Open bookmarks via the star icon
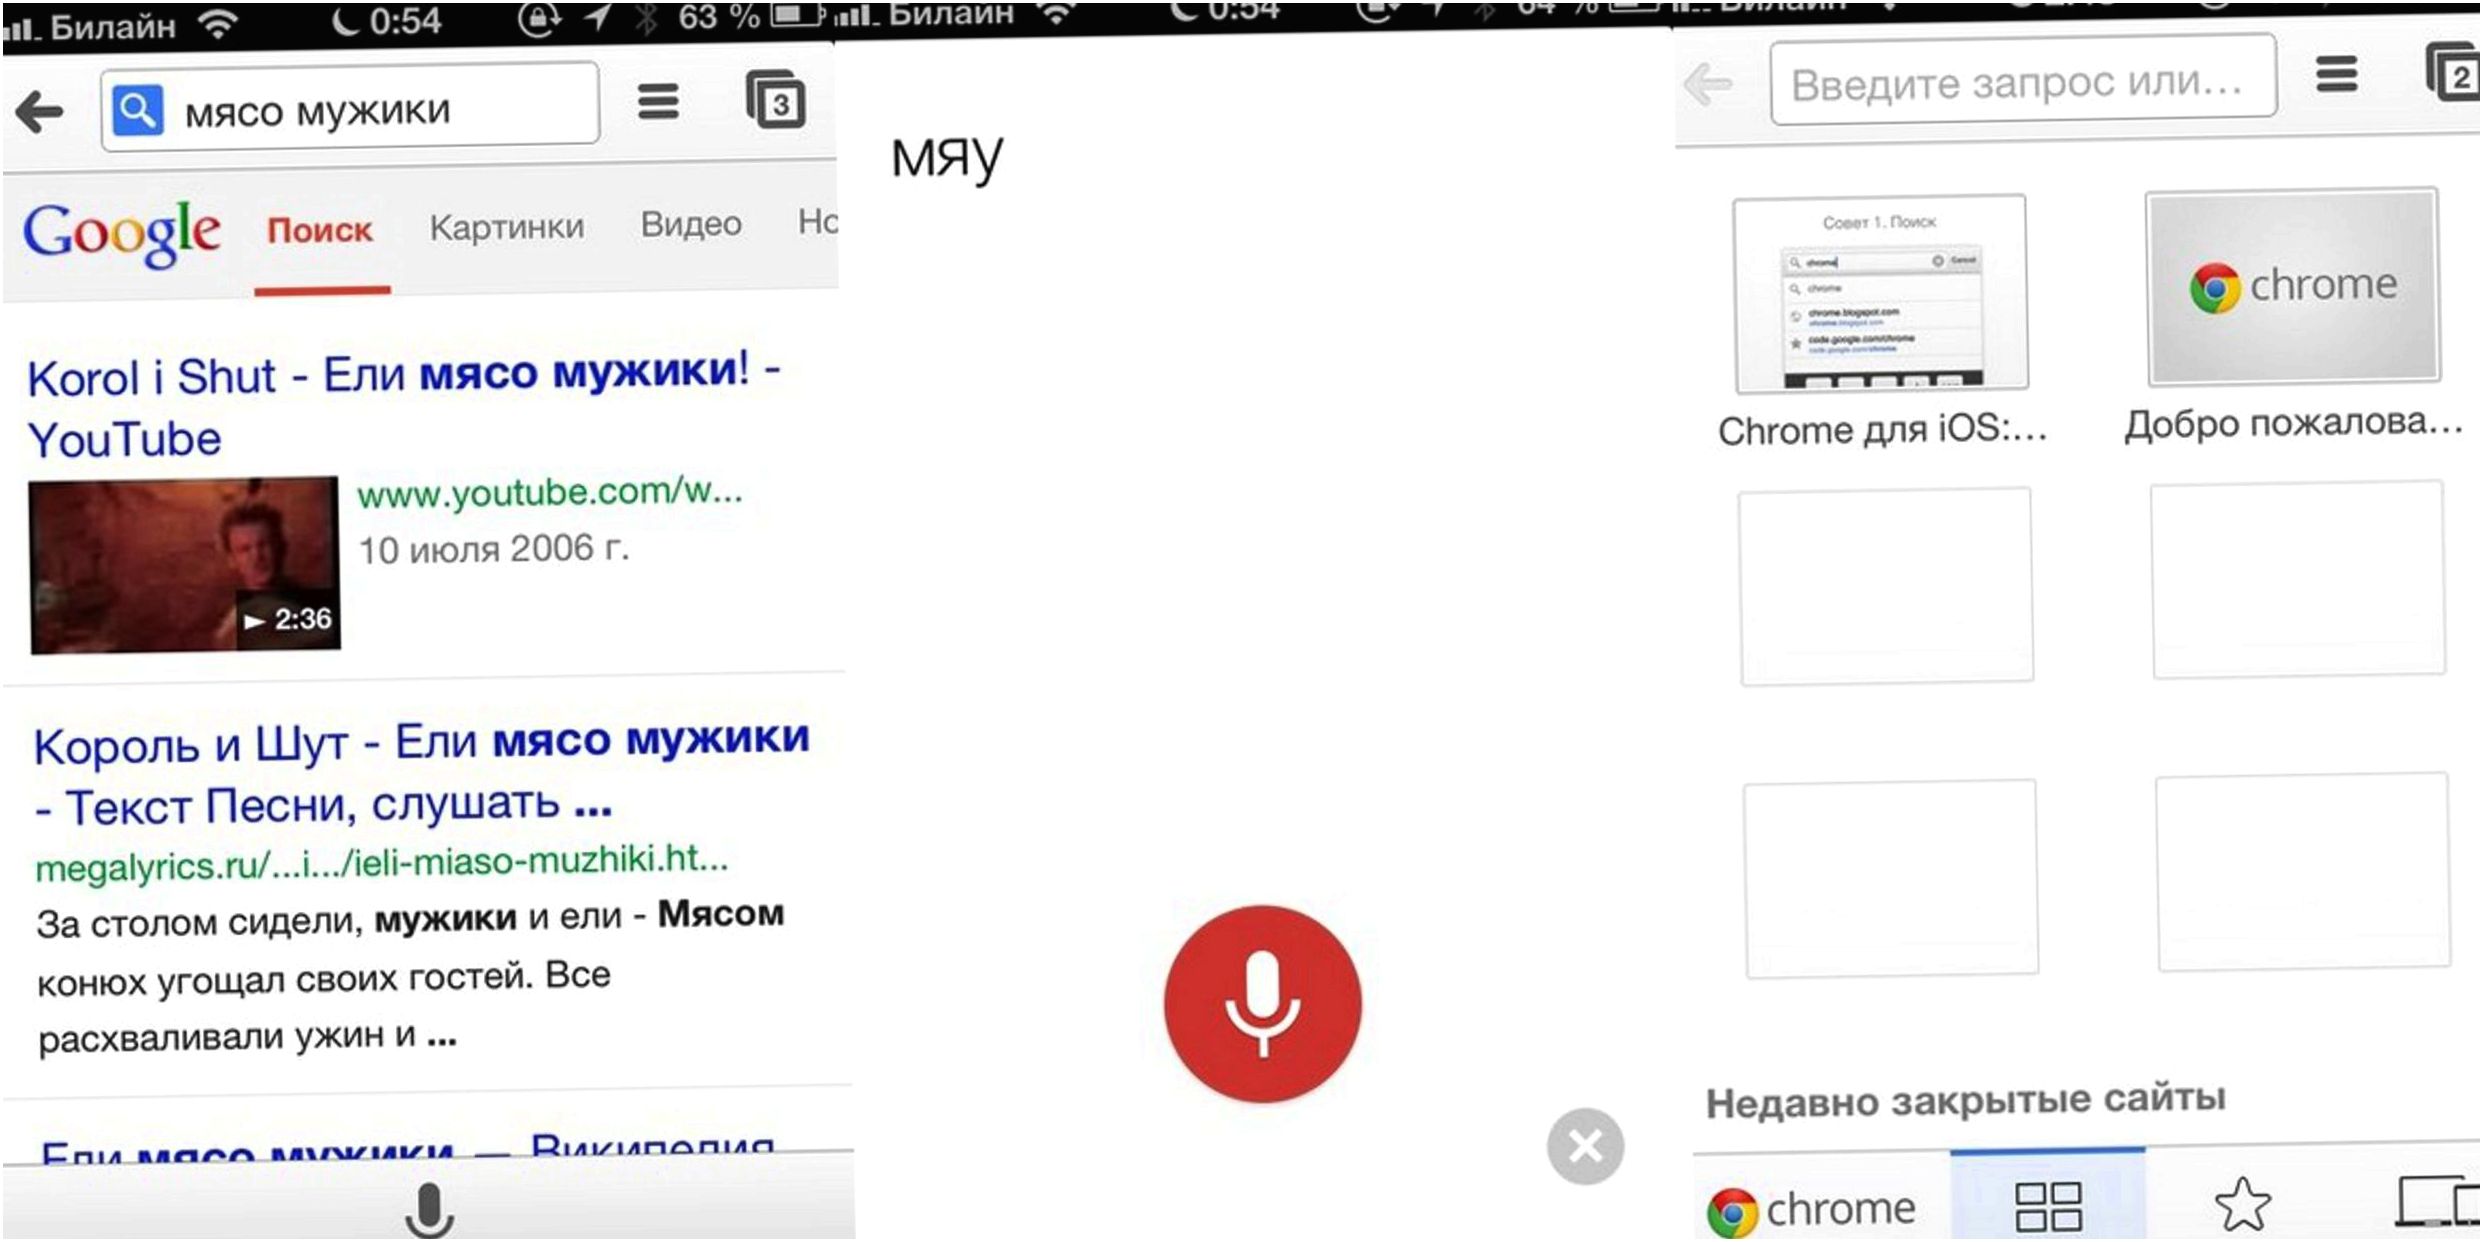The width and height of the screenshot is (2483, 1242). 2243,1204
